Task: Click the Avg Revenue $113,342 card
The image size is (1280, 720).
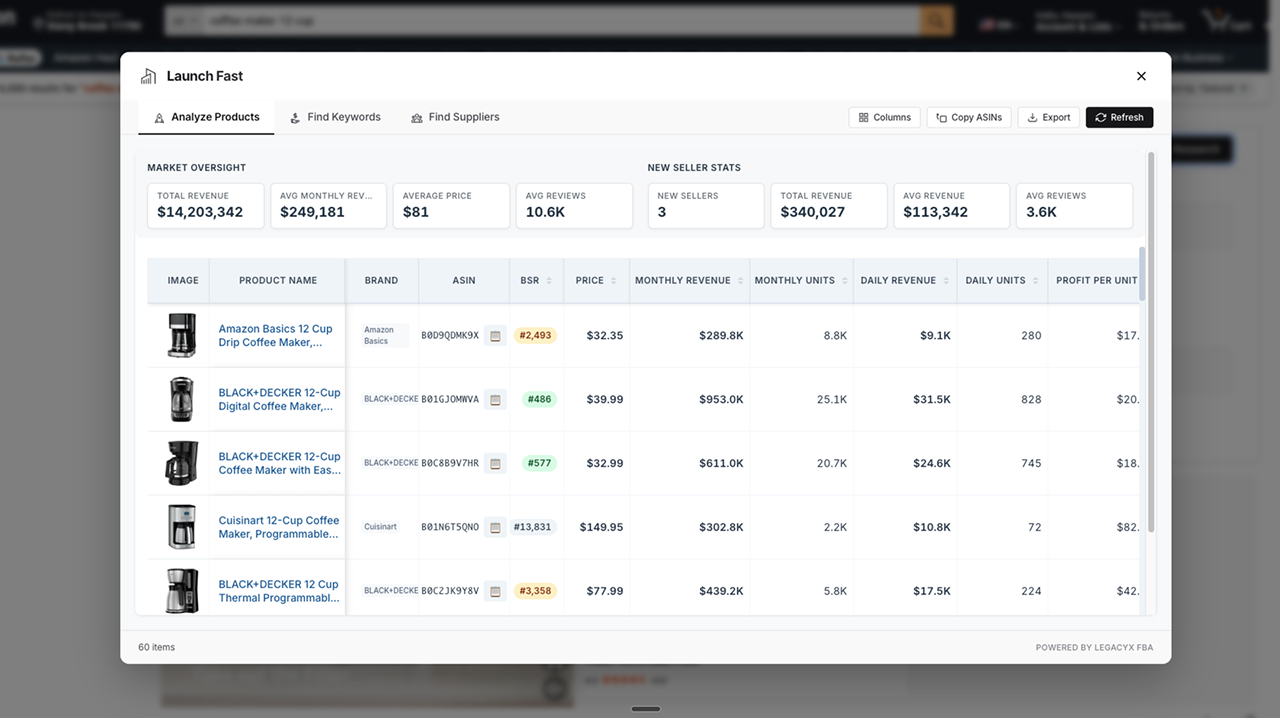Action: [x=951, y=205]
